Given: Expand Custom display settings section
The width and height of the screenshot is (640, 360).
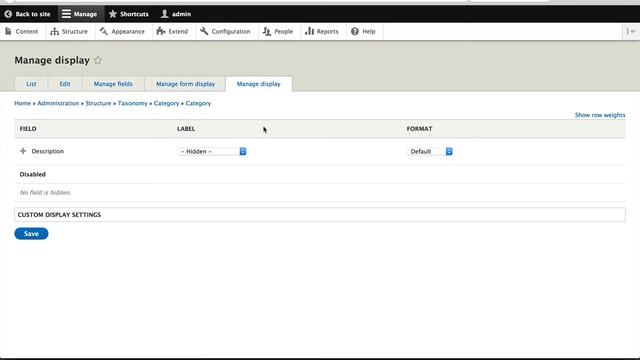Looking at the screenshot, I should coord(320,215).
